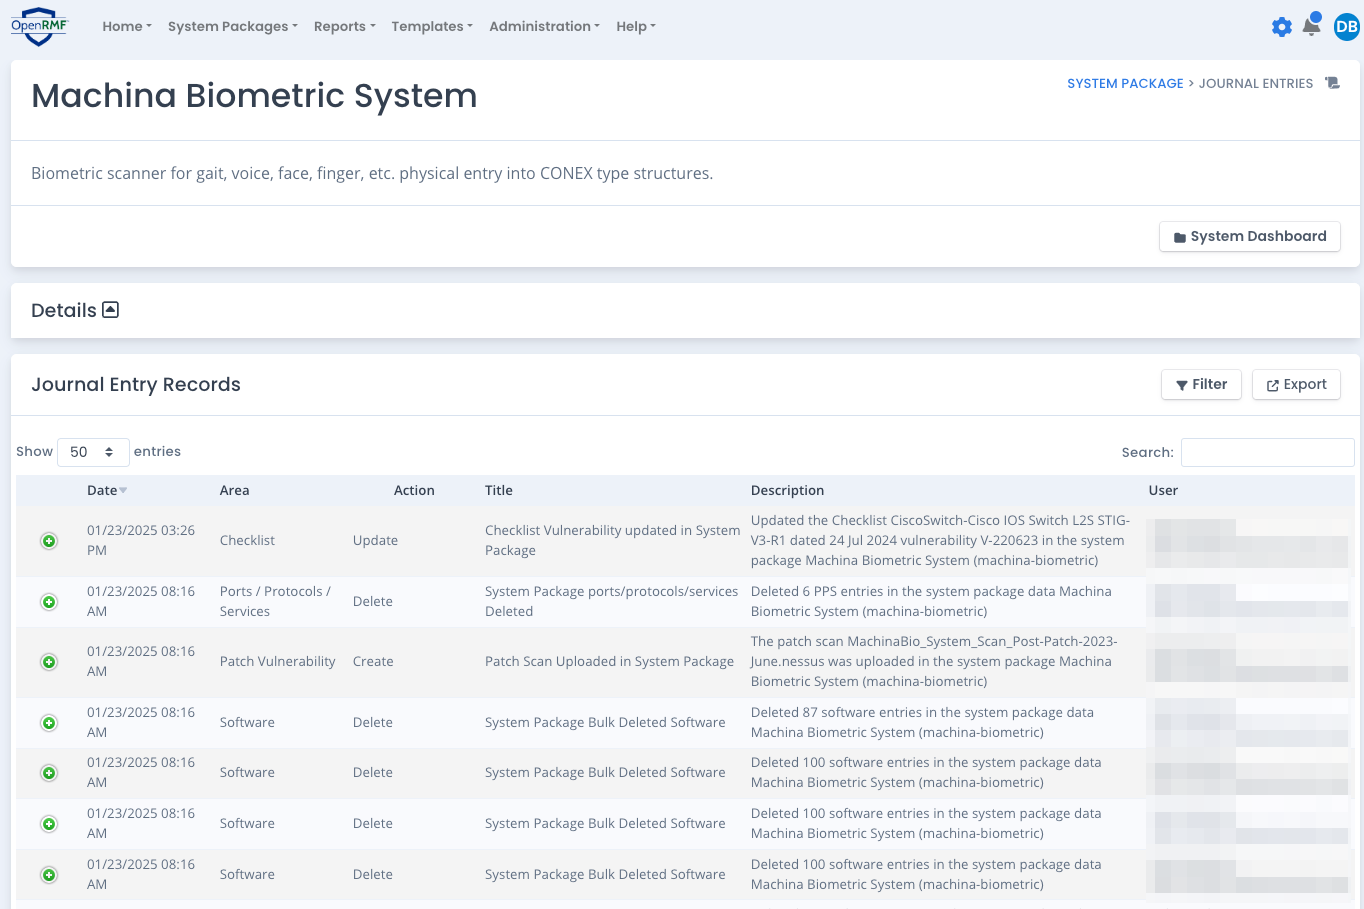Viewport: 1364px width, 909px height.
Task: Click 'Deleted 6 PPS entries' description text
Action: pyautogui.click(x=931, y=601)
